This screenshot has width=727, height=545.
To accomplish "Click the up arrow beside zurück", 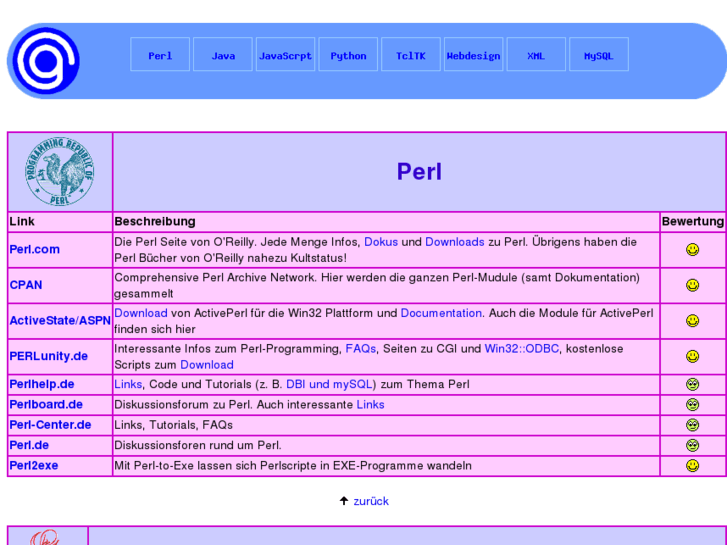I will 344,501.
